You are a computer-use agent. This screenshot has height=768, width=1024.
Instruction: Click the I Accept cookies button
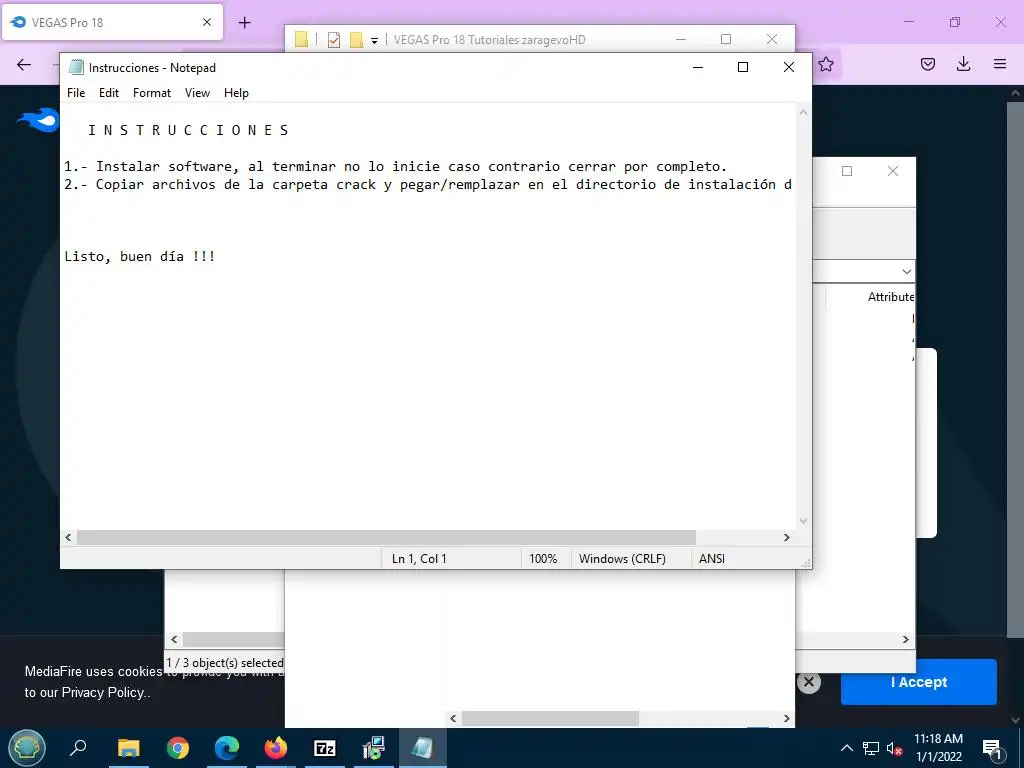coord(918,682)
